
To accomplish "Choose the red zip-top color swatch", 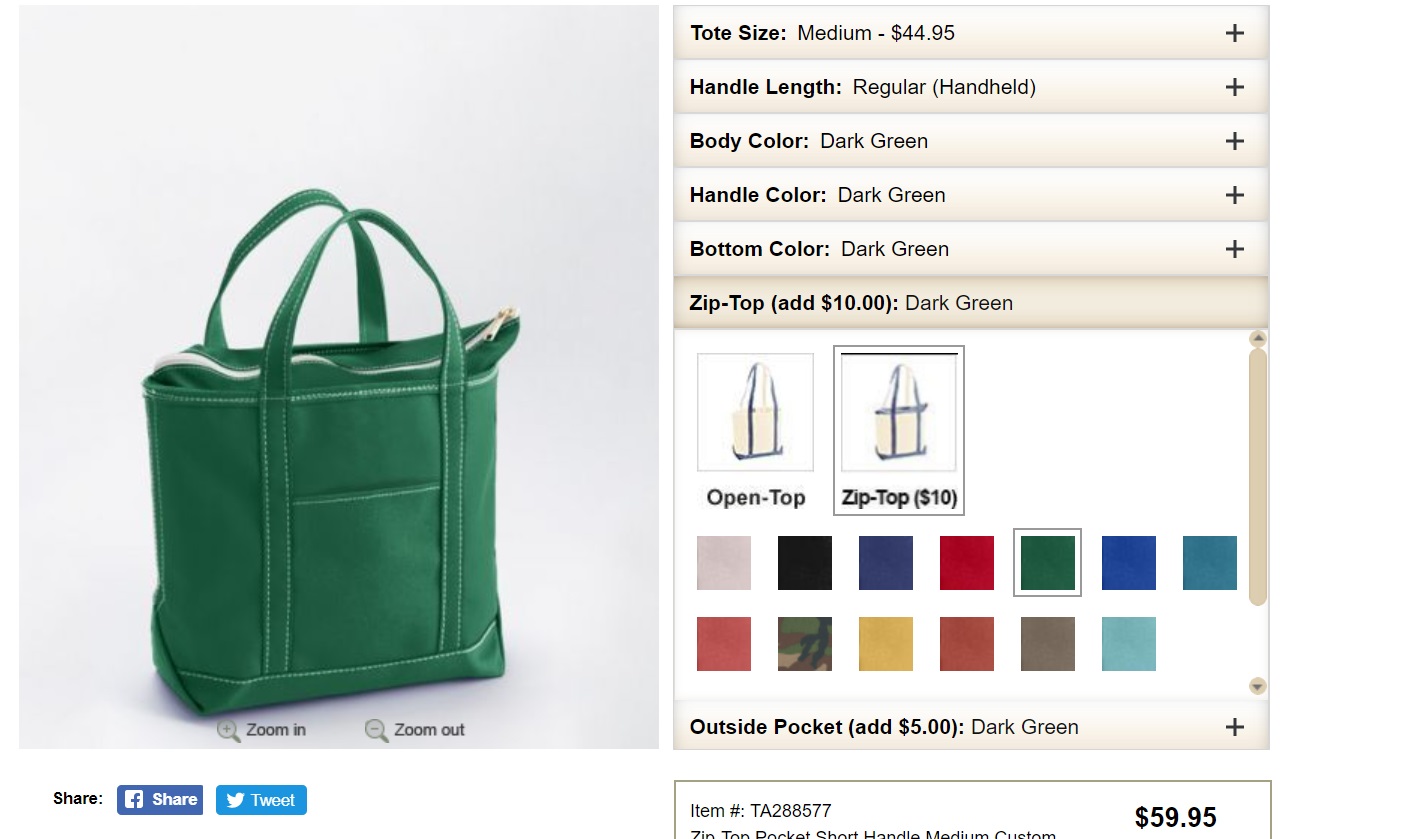I will pos(967,563).
